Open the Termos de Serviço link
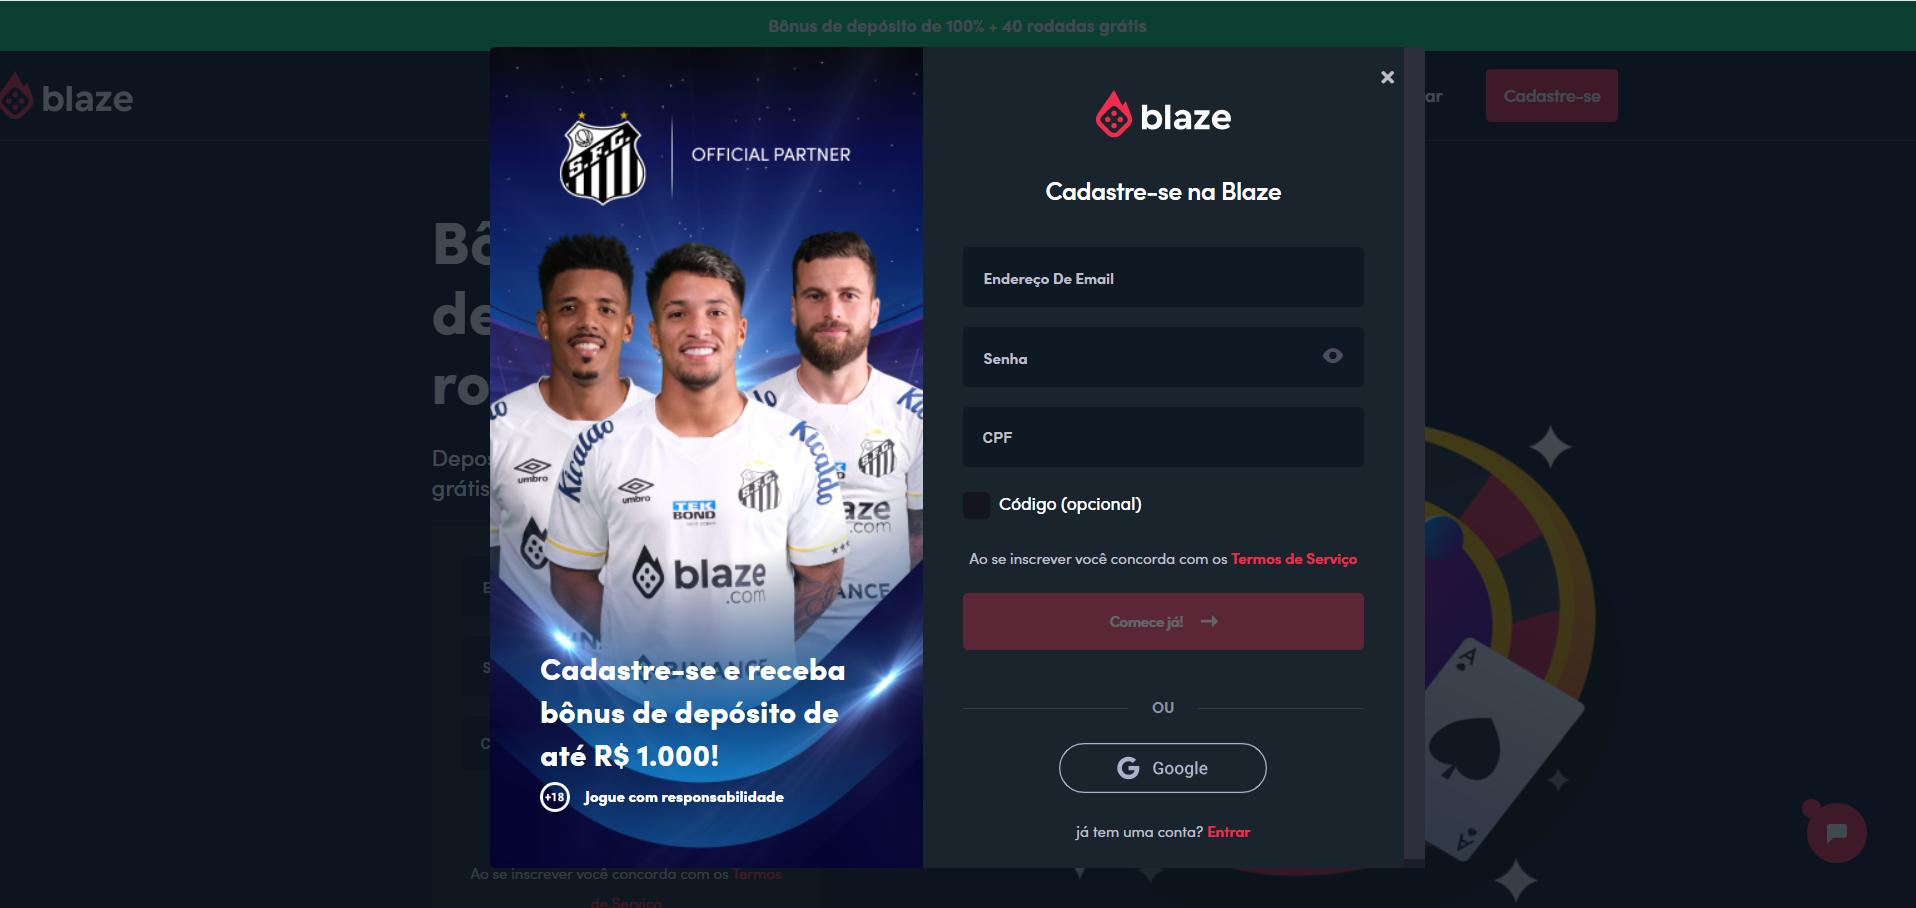This screenshot has width=1916, height=908. tap(1294, 559)
